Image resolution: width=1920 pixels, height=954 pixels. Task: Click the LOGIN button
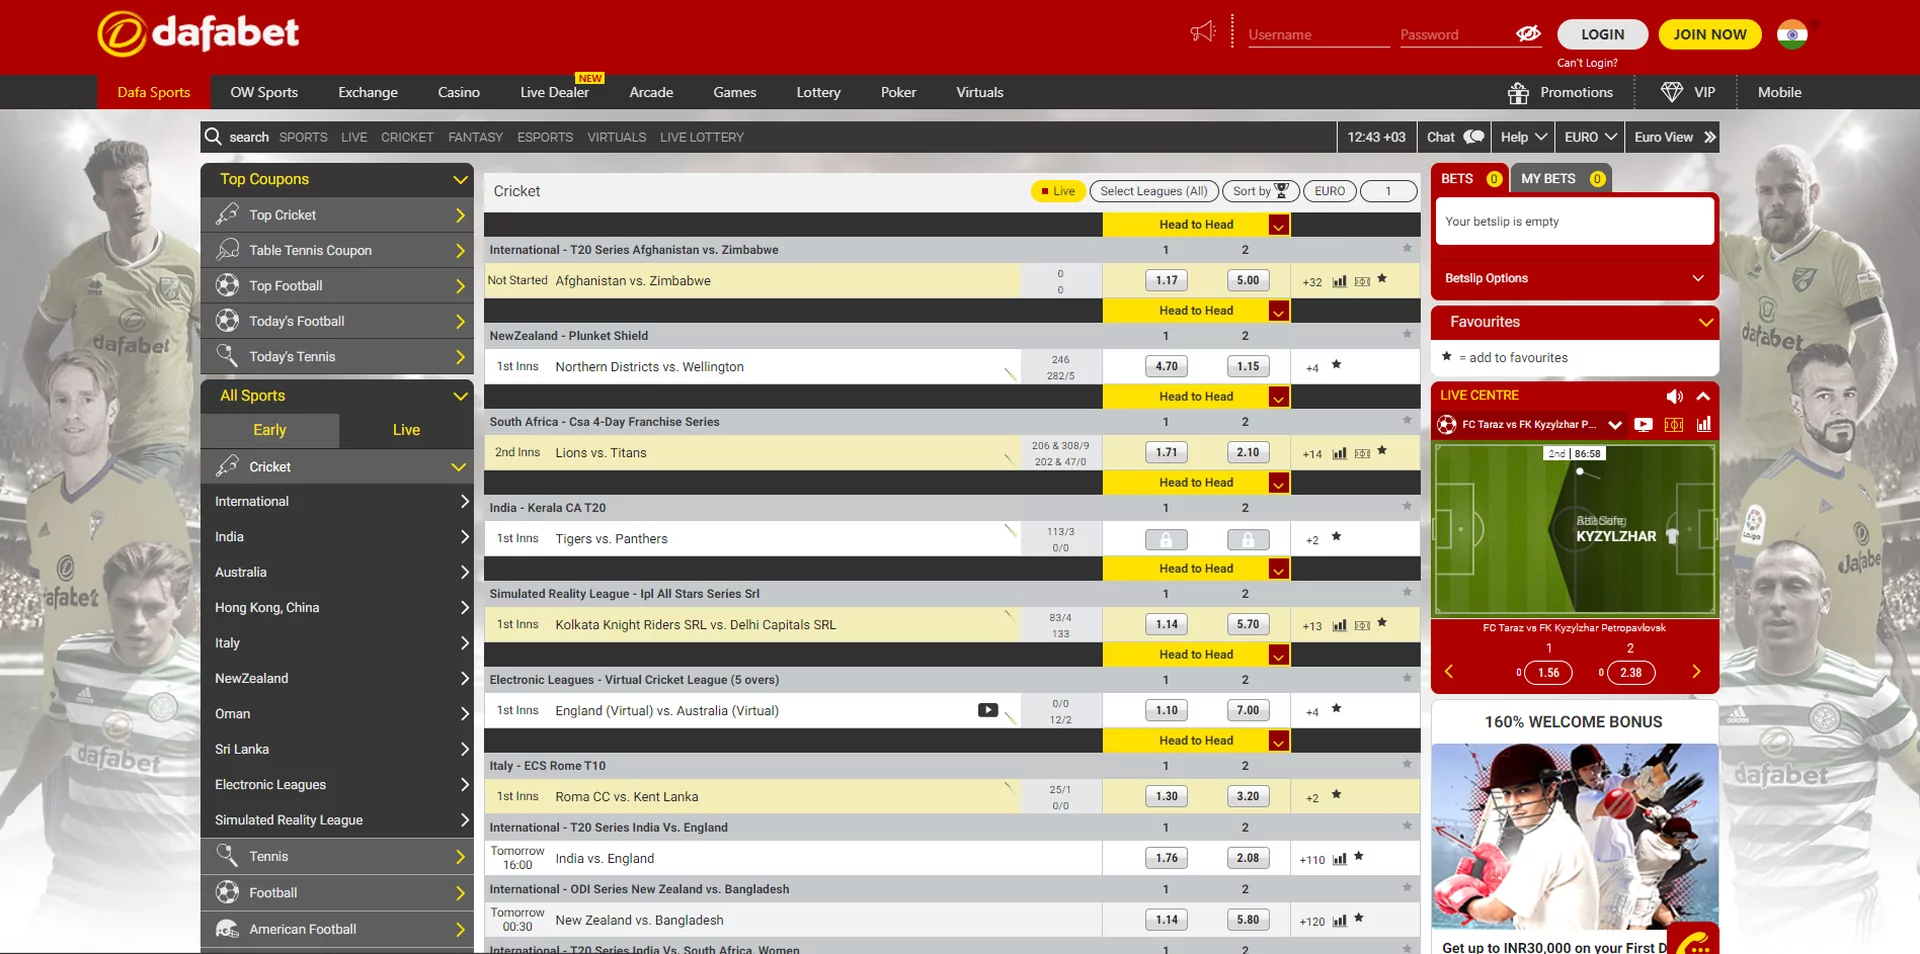click(1602, 34)
